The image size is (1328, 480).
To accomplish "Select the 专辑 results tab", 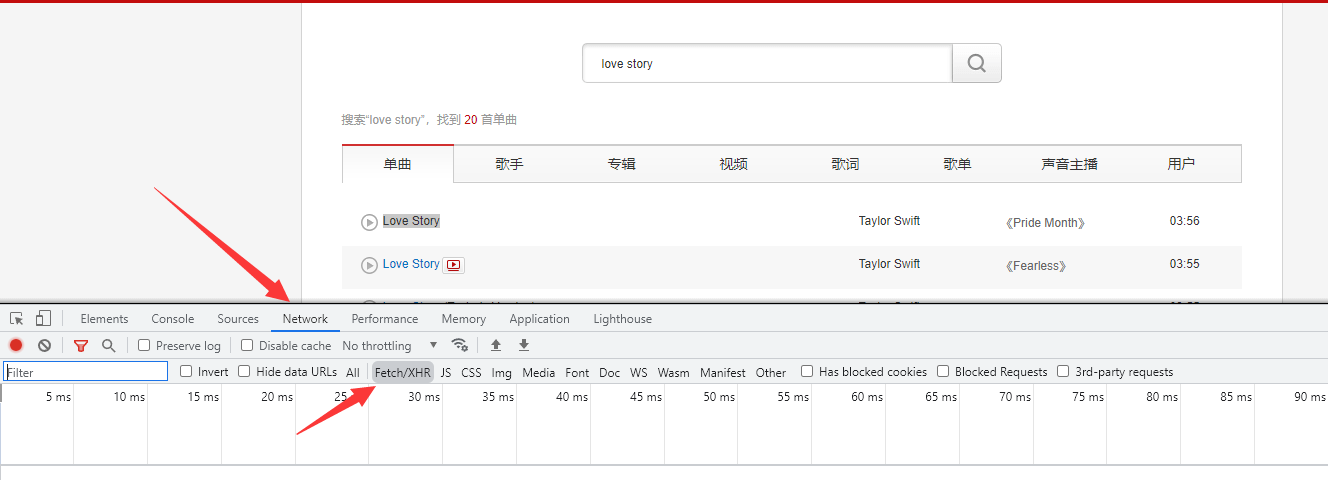I will click(622, 164).
